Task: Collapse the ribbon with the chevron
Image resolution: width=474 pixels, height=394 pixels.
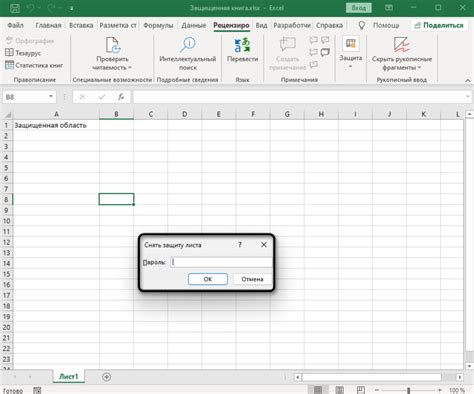Action: pyautogui.click(x=468, y=80)
